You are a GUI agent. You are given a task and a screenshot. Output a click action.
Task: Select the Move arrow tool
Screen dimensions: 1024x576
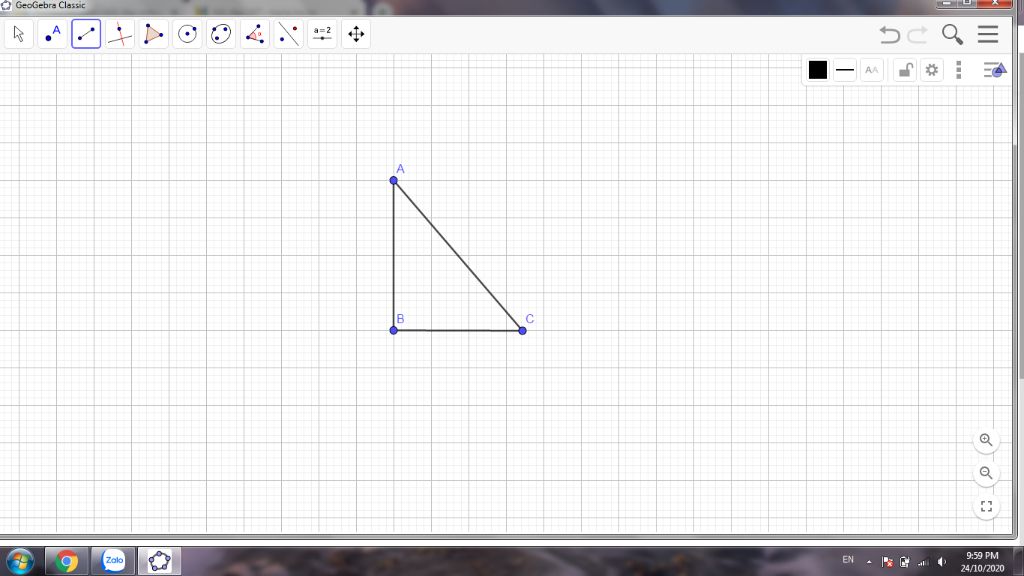[18, 34]
